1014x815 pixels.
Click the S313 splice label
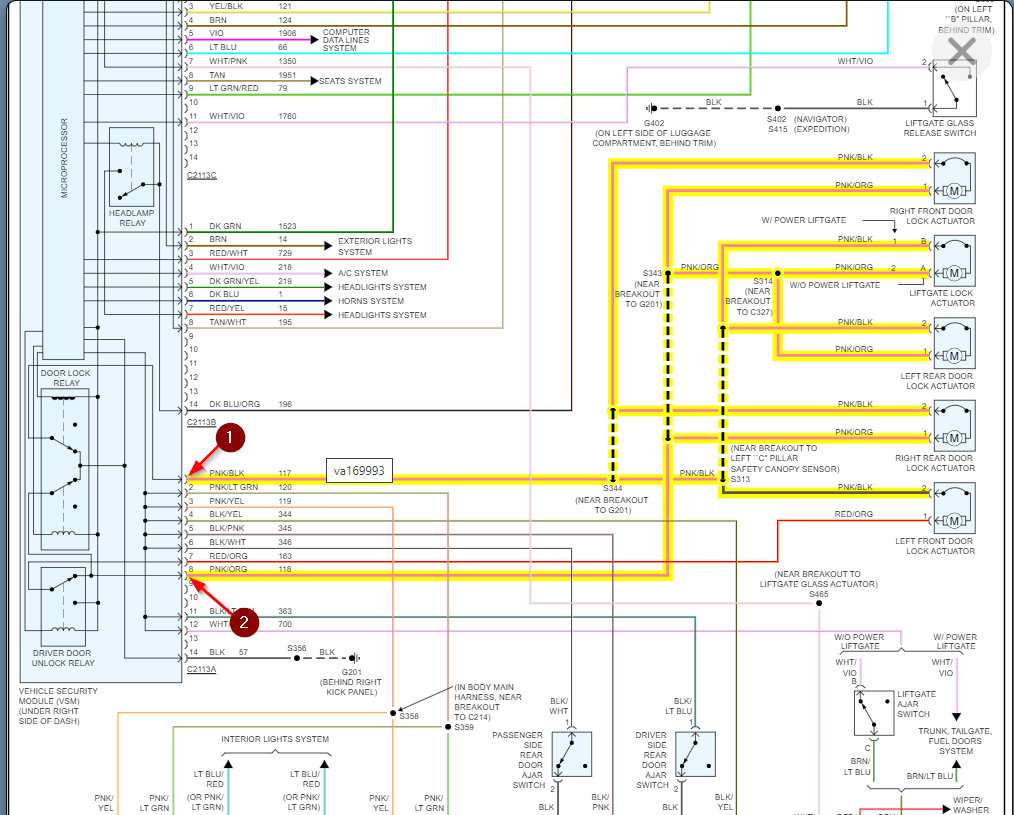[740, 479]
